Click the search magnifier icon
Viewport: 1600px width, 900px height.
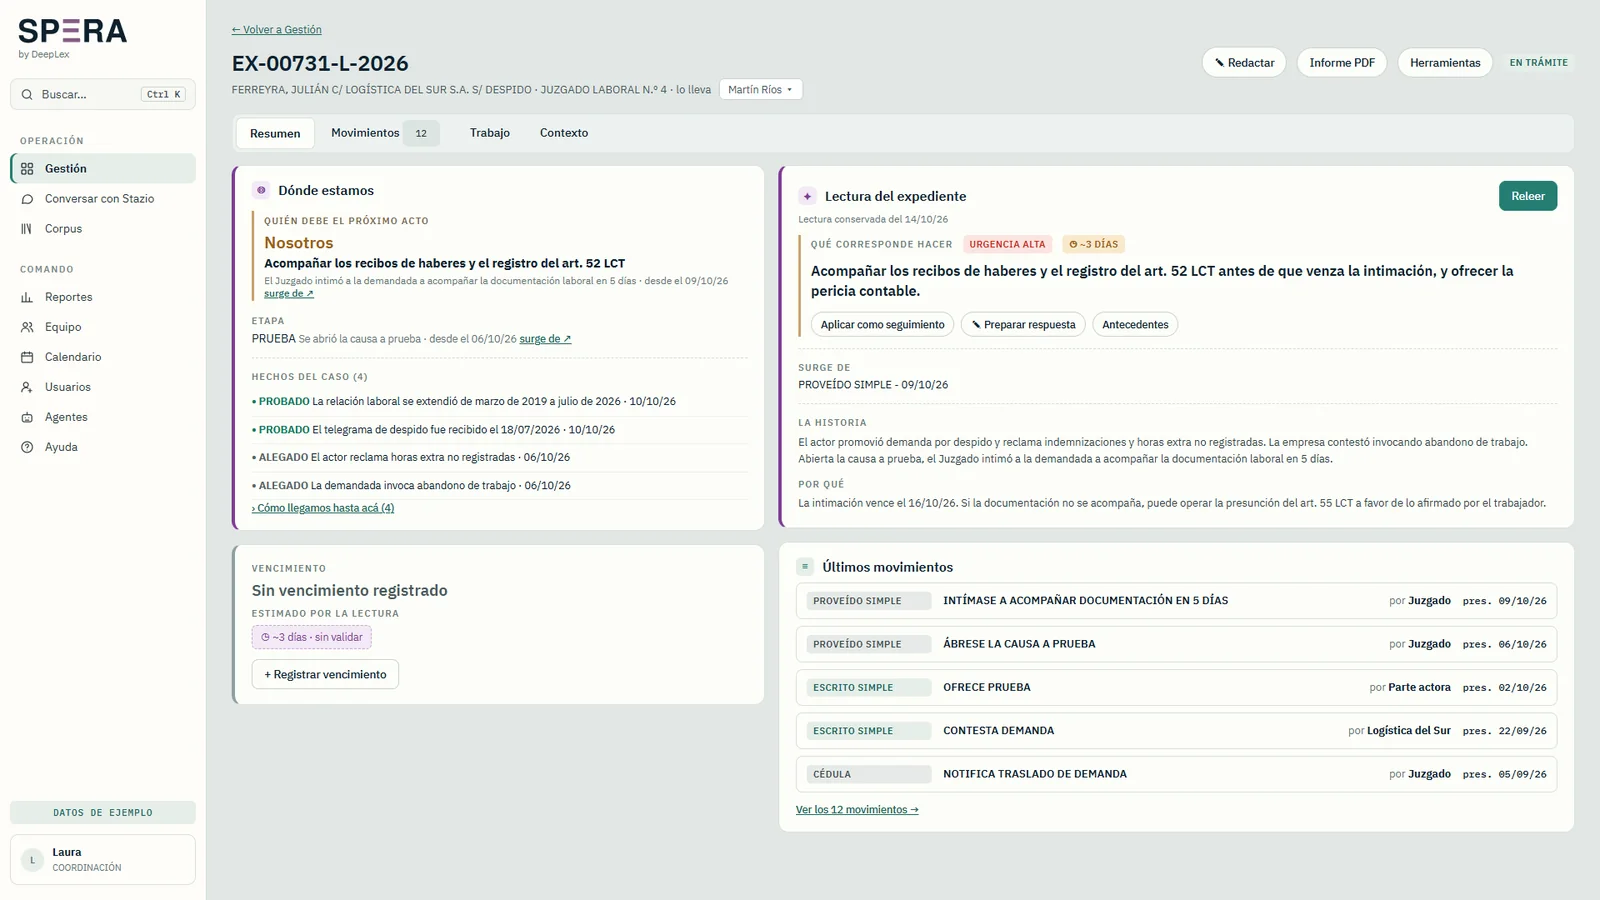(27, 94)
